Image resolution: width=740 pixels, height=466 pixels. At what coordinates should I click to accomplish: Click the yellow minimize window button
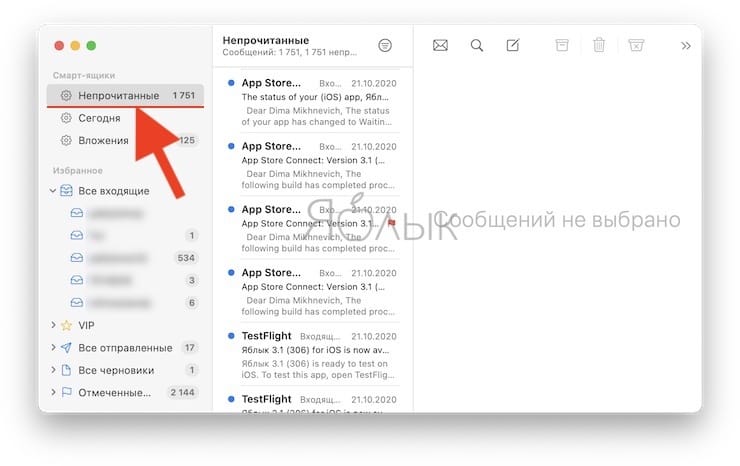(x=75, y=45)
